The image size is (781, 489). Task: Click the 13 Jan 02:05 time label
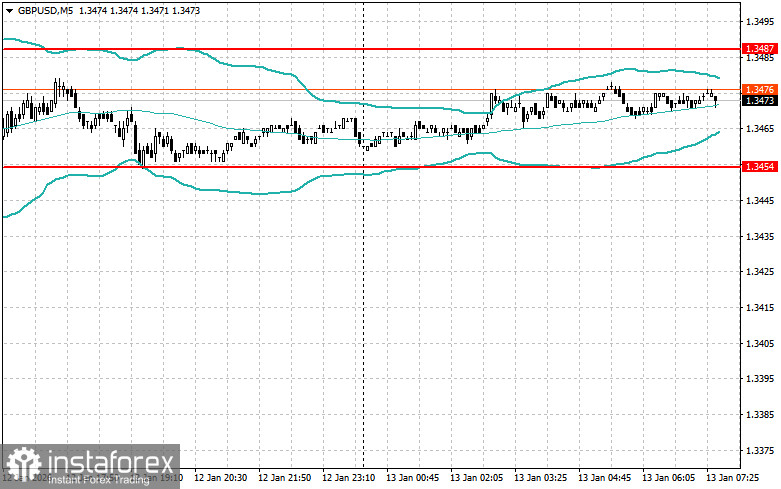tap(477, 478)
